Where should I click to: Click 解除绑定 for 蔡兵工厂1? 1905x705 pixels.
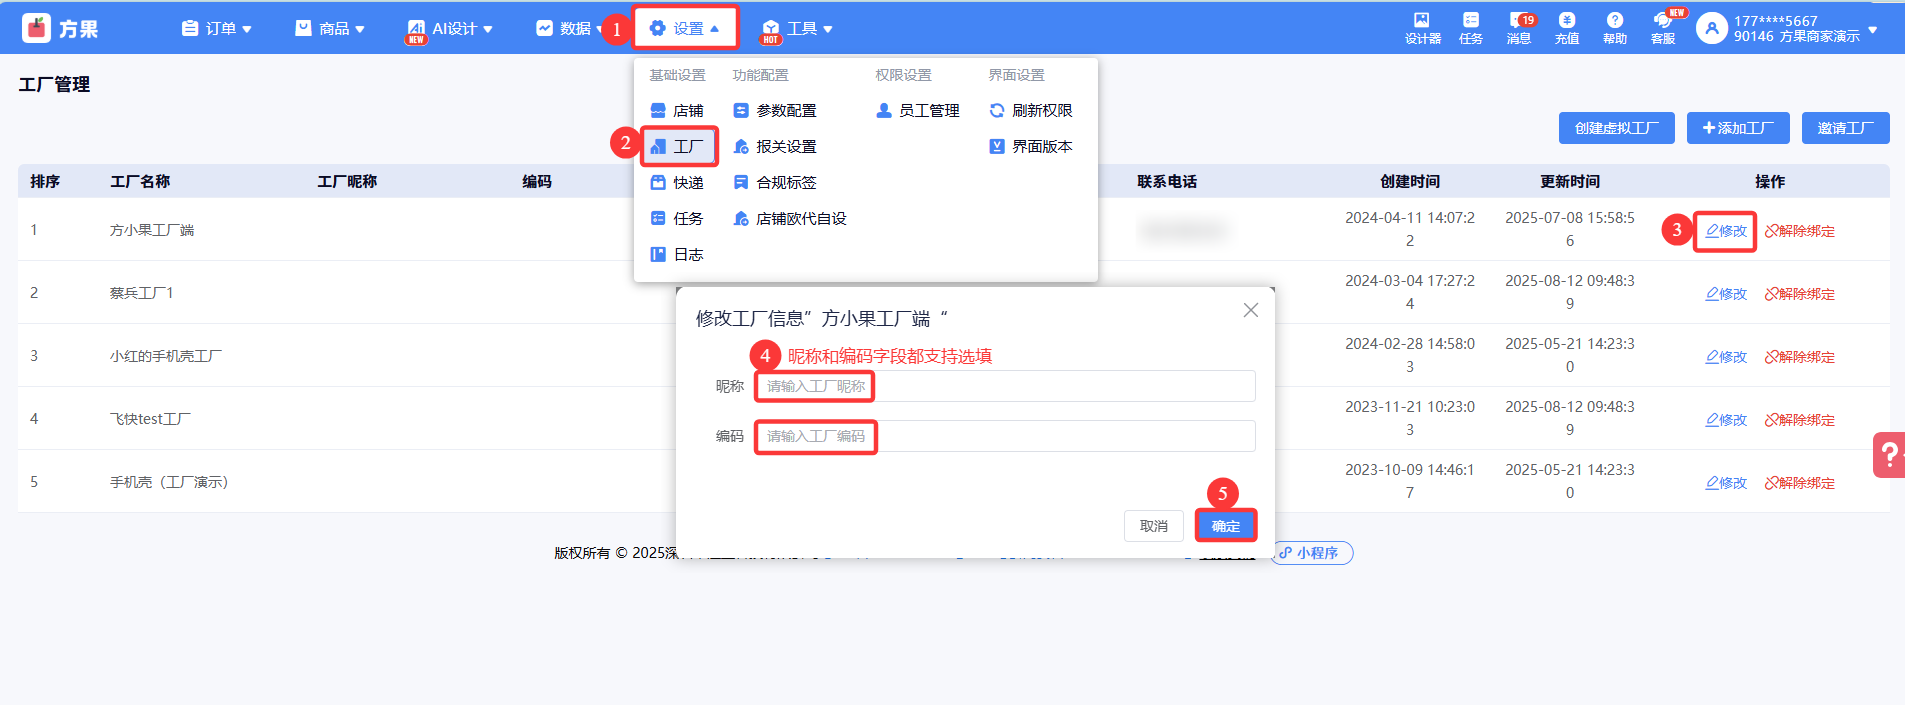tap(1800, 294)
